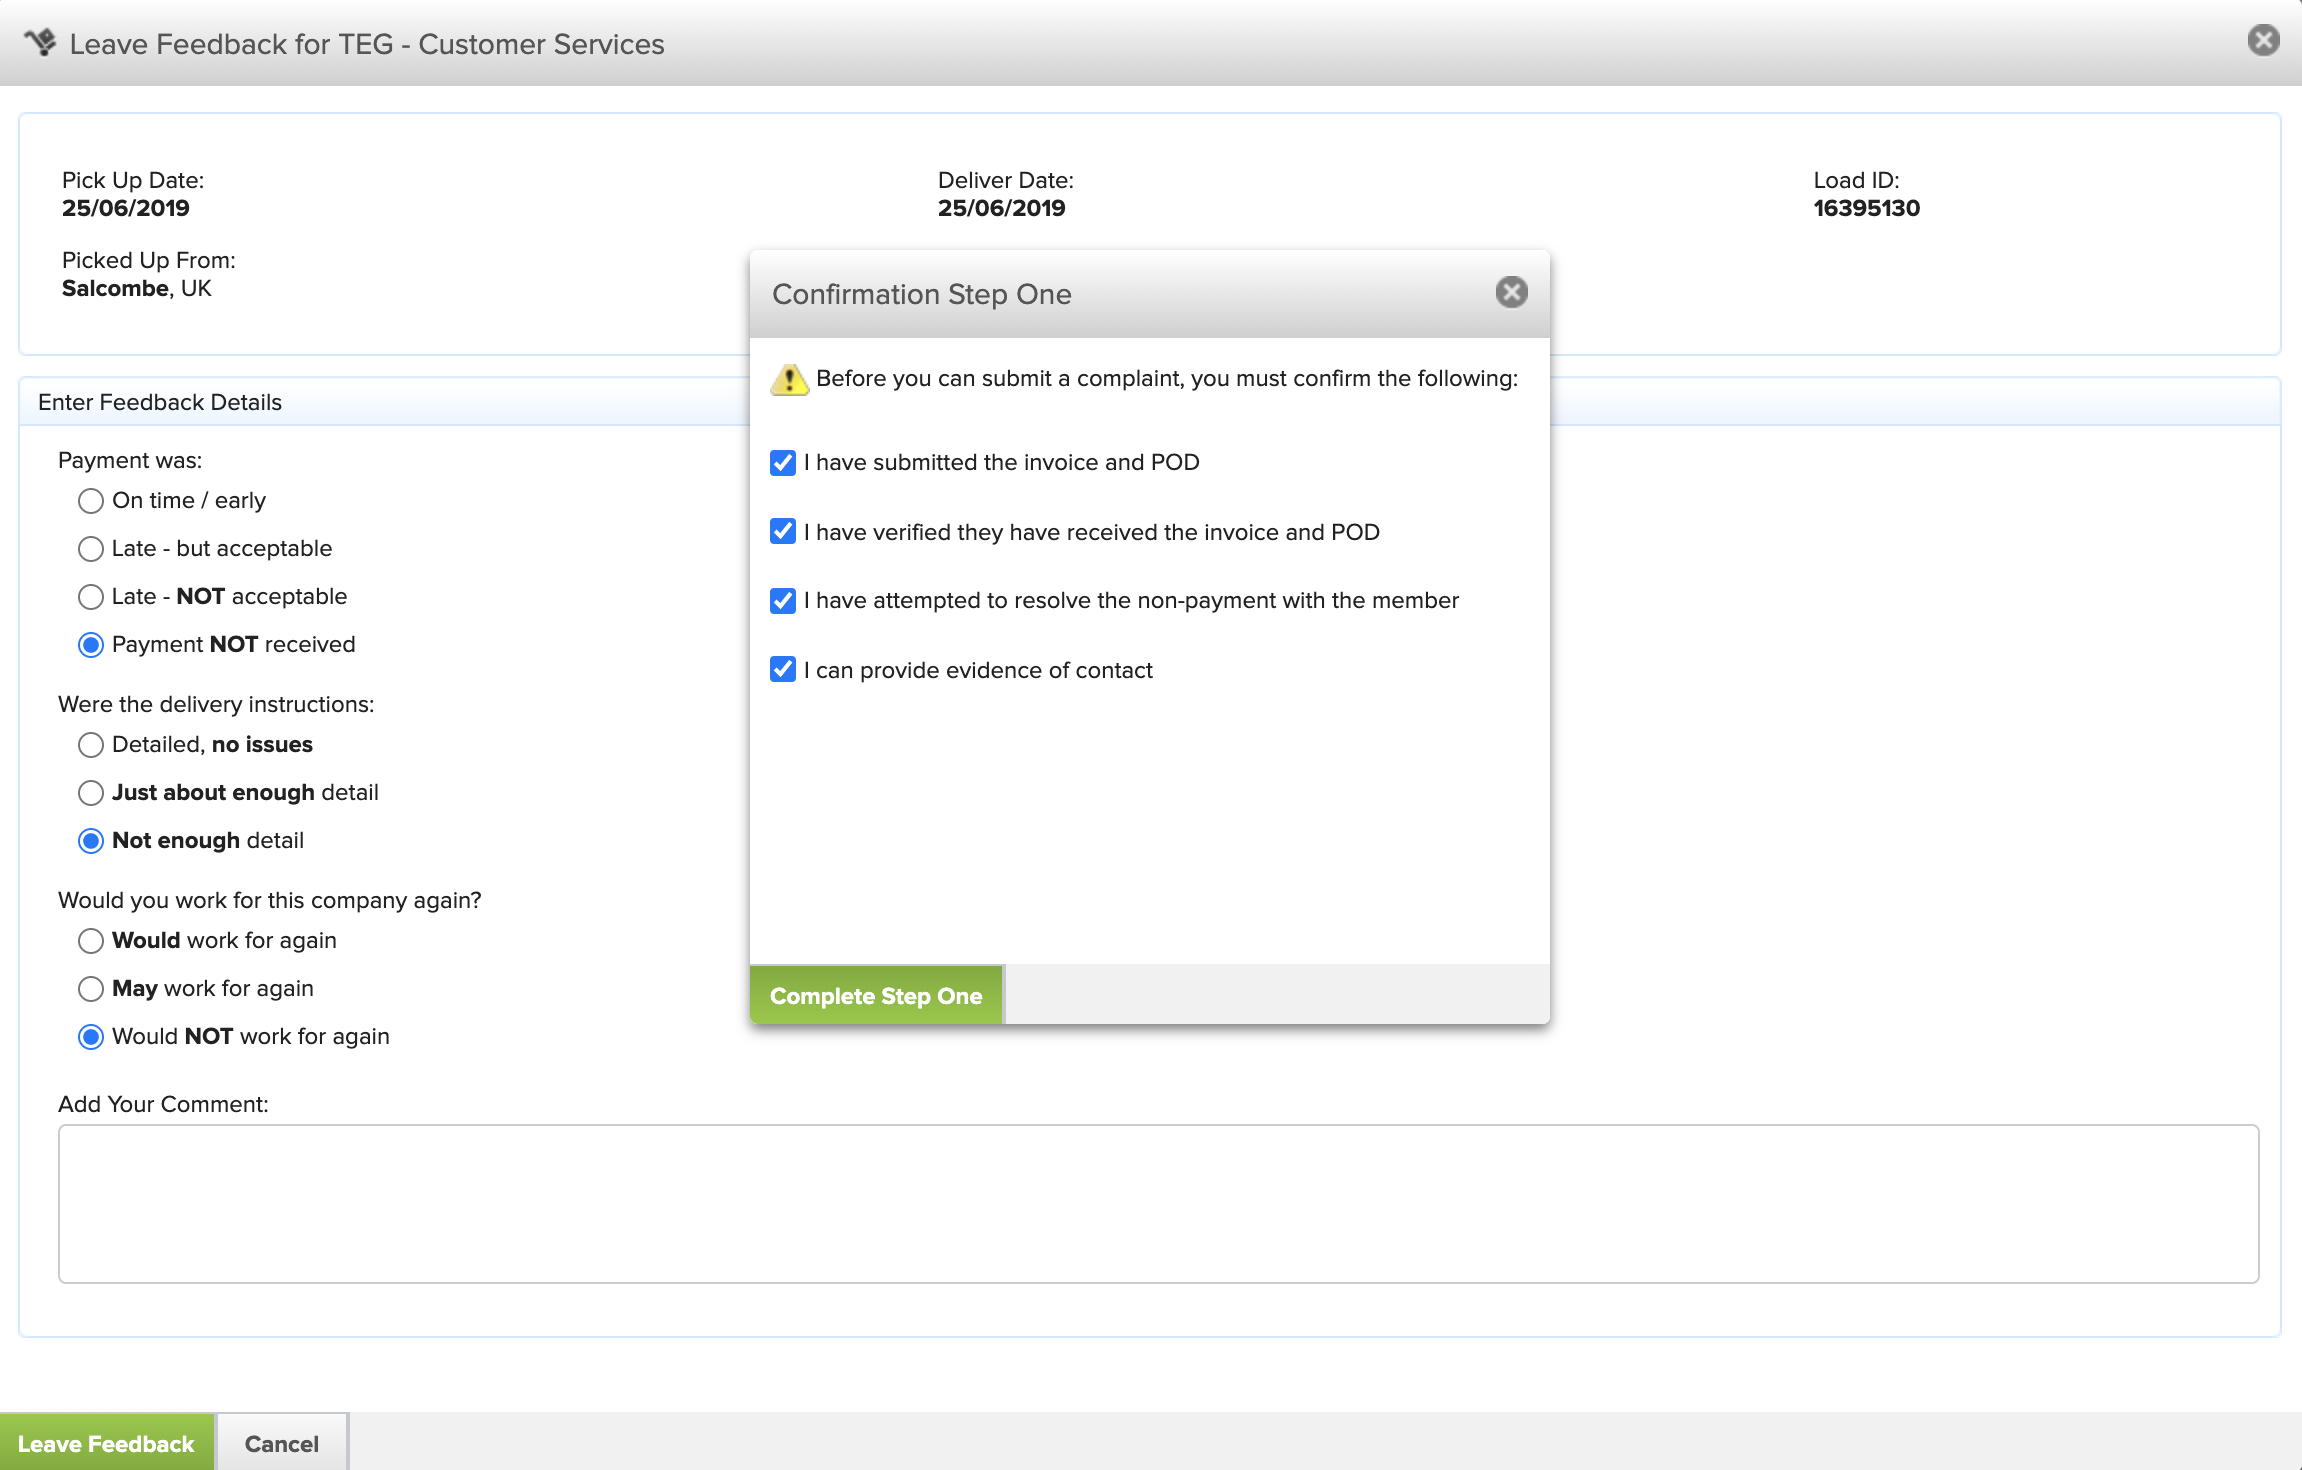Select 'Payment NOT received' radio button
The height and width of the screenshot is (1470, 2302).
pos(91,645)
